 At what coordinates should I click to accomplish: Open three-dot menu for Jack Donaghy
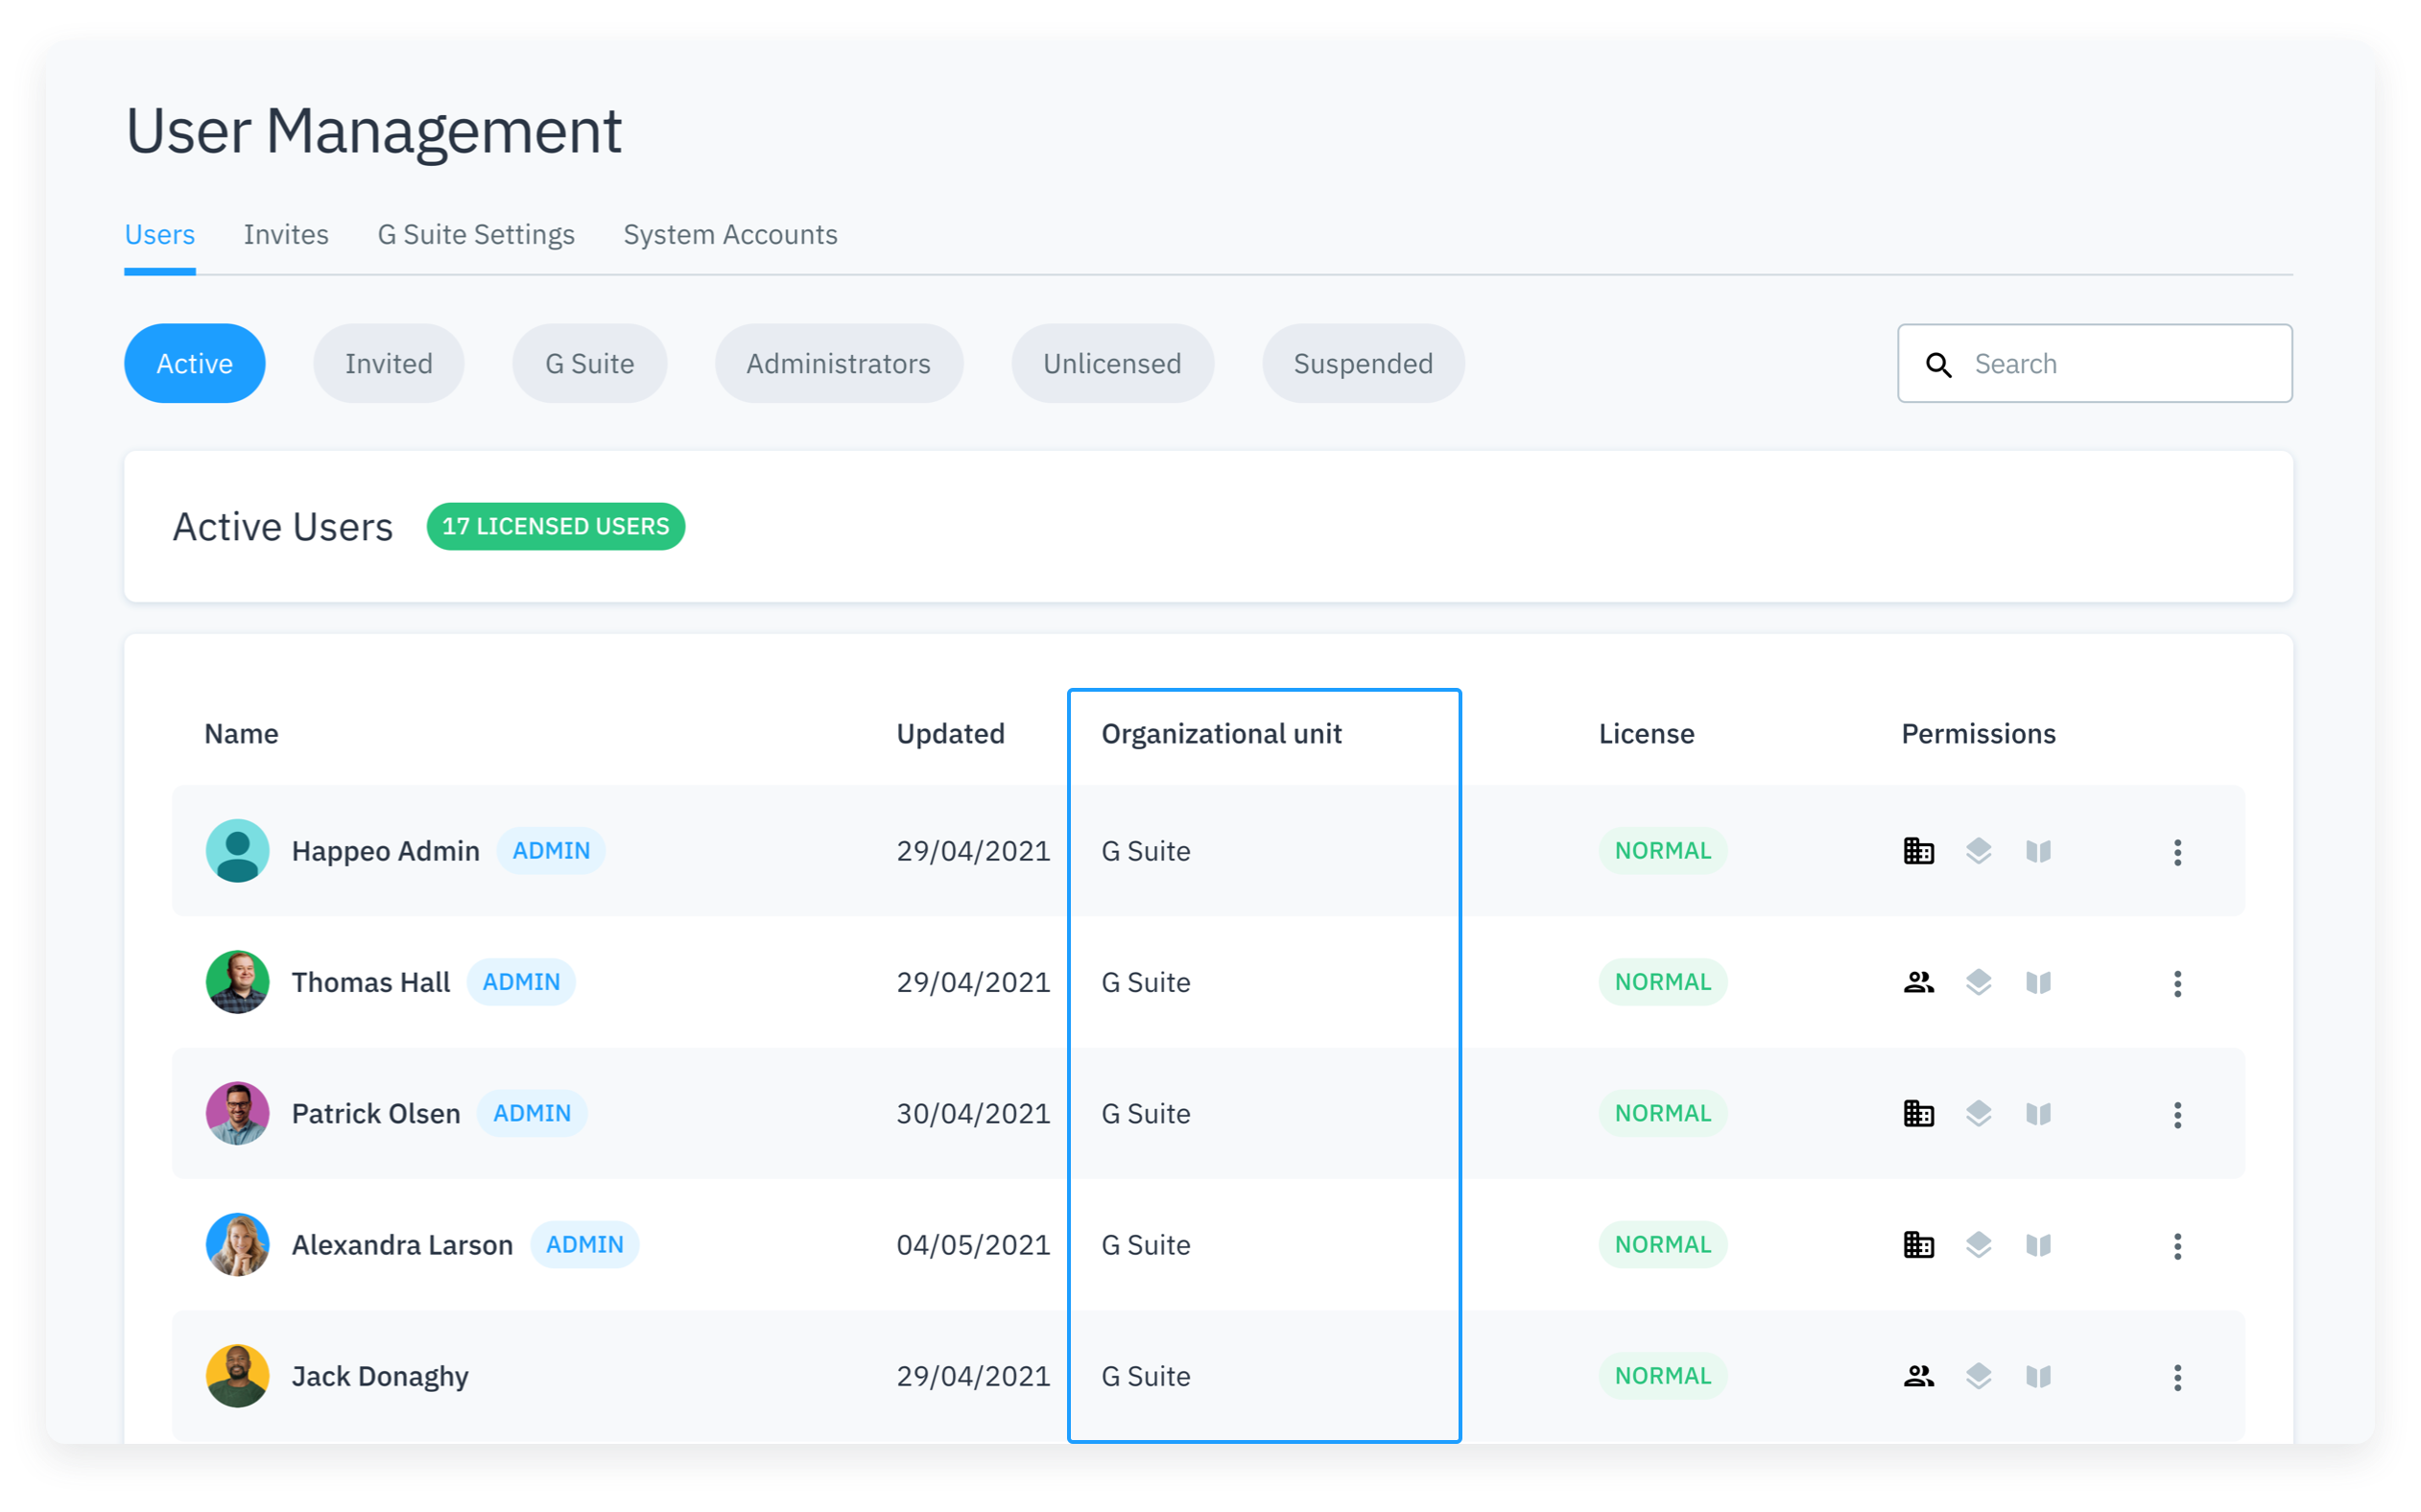pos(2177,1377)
